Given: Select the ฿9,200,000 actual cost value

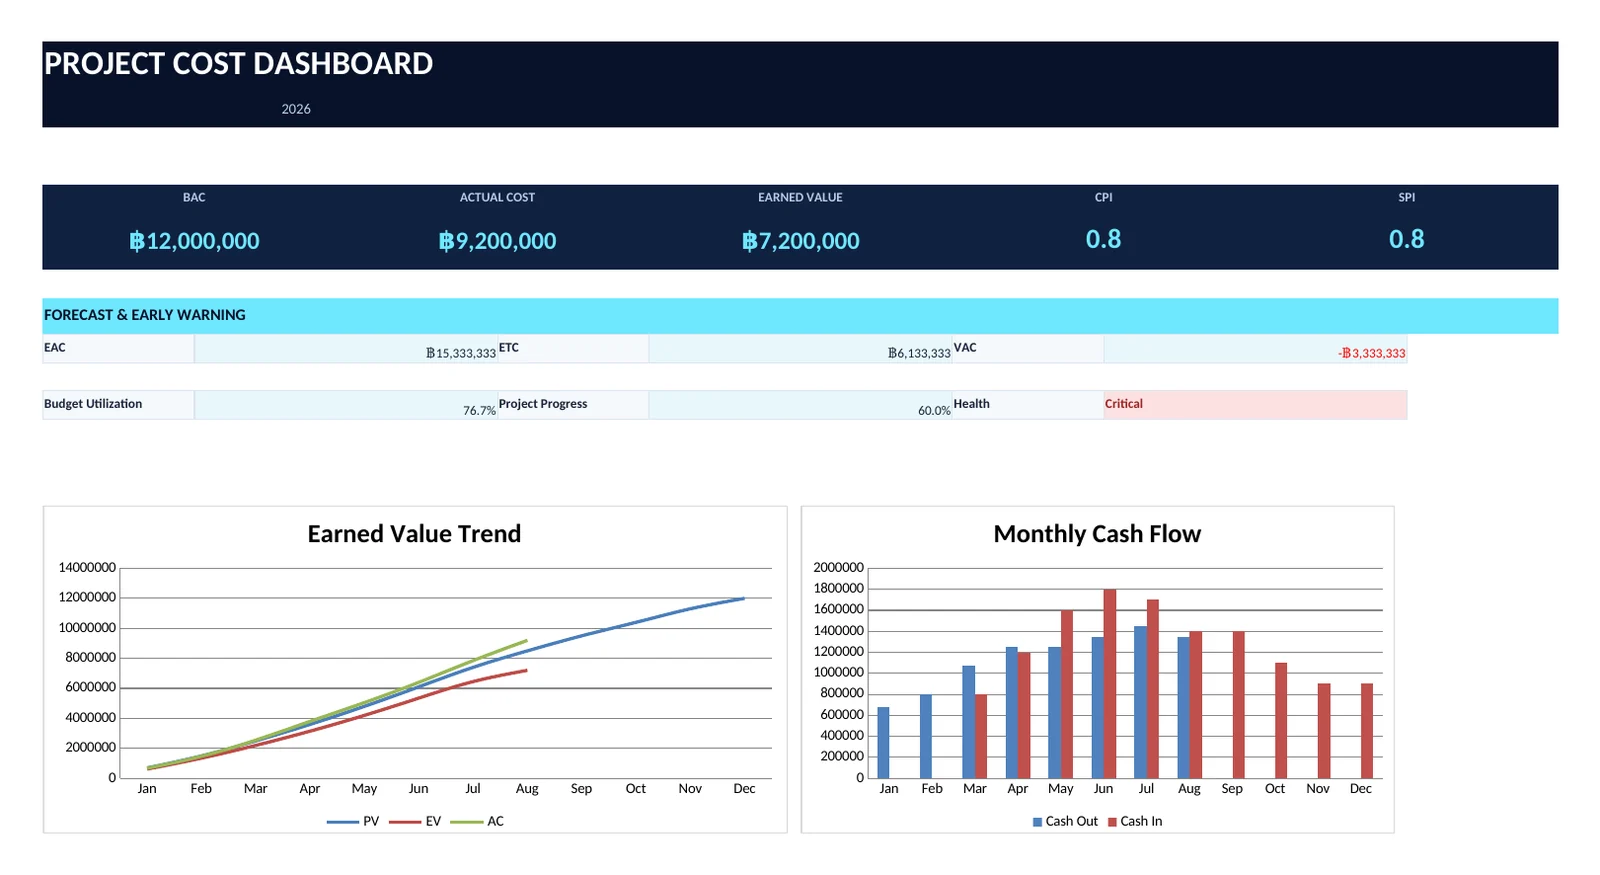Looking at the screenshot, I should (497, 241).
